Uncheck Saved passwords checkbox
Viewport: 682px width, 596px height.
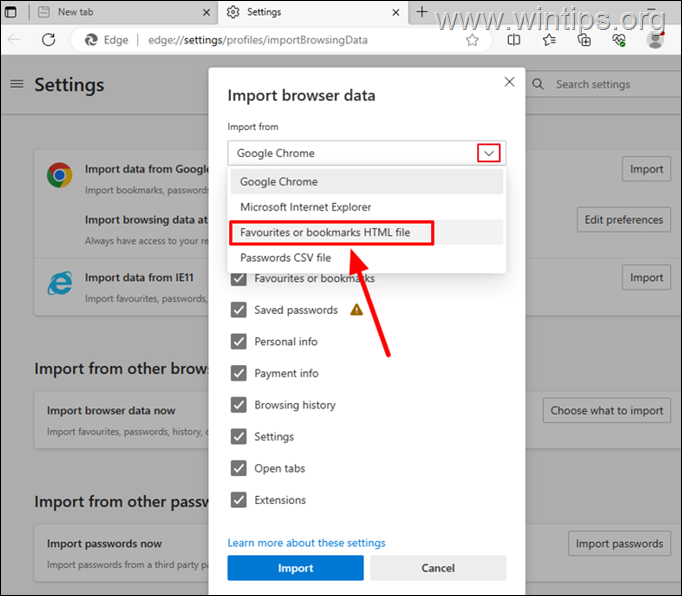coord(238,310)
